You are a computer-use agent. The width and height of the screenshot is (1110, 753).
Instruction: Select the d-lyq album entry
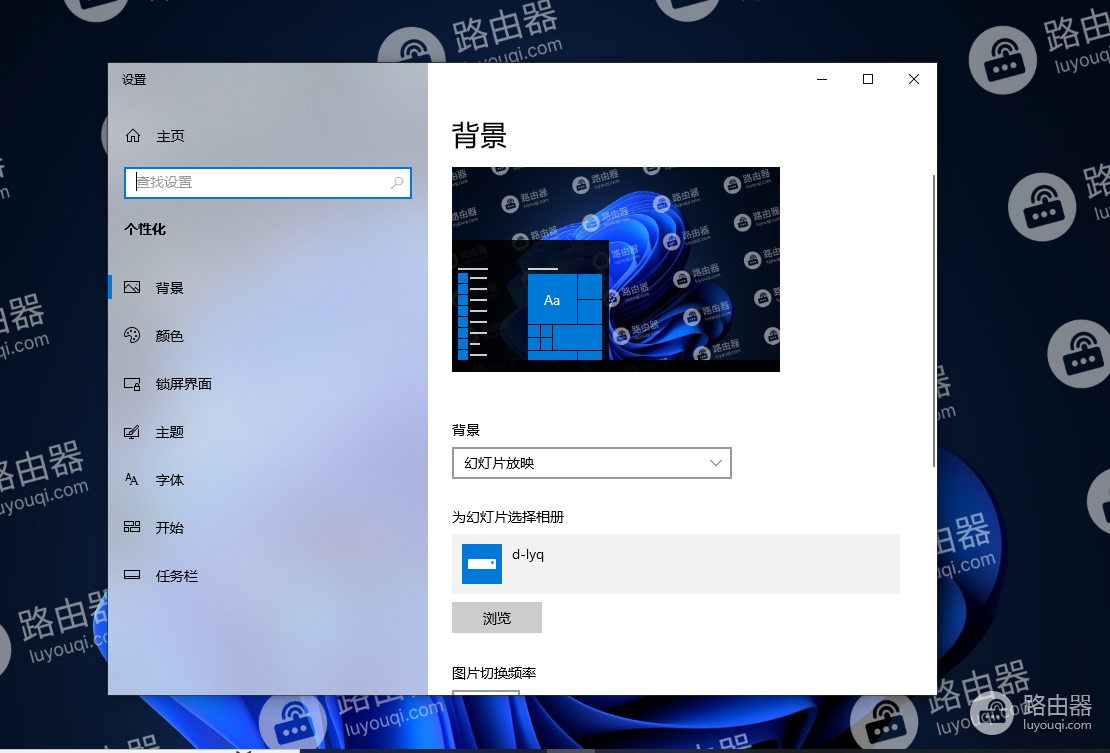[676, 564]
